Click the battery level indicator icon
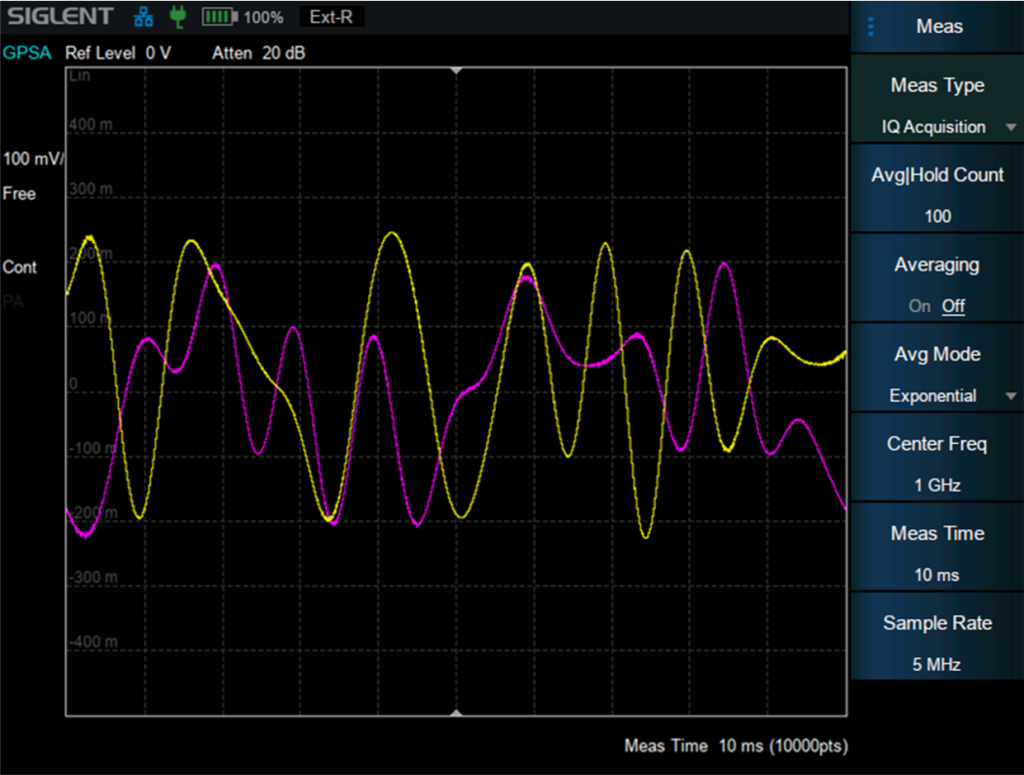Viewport: 1024px width, 775px height. click(x=220, y=17)
